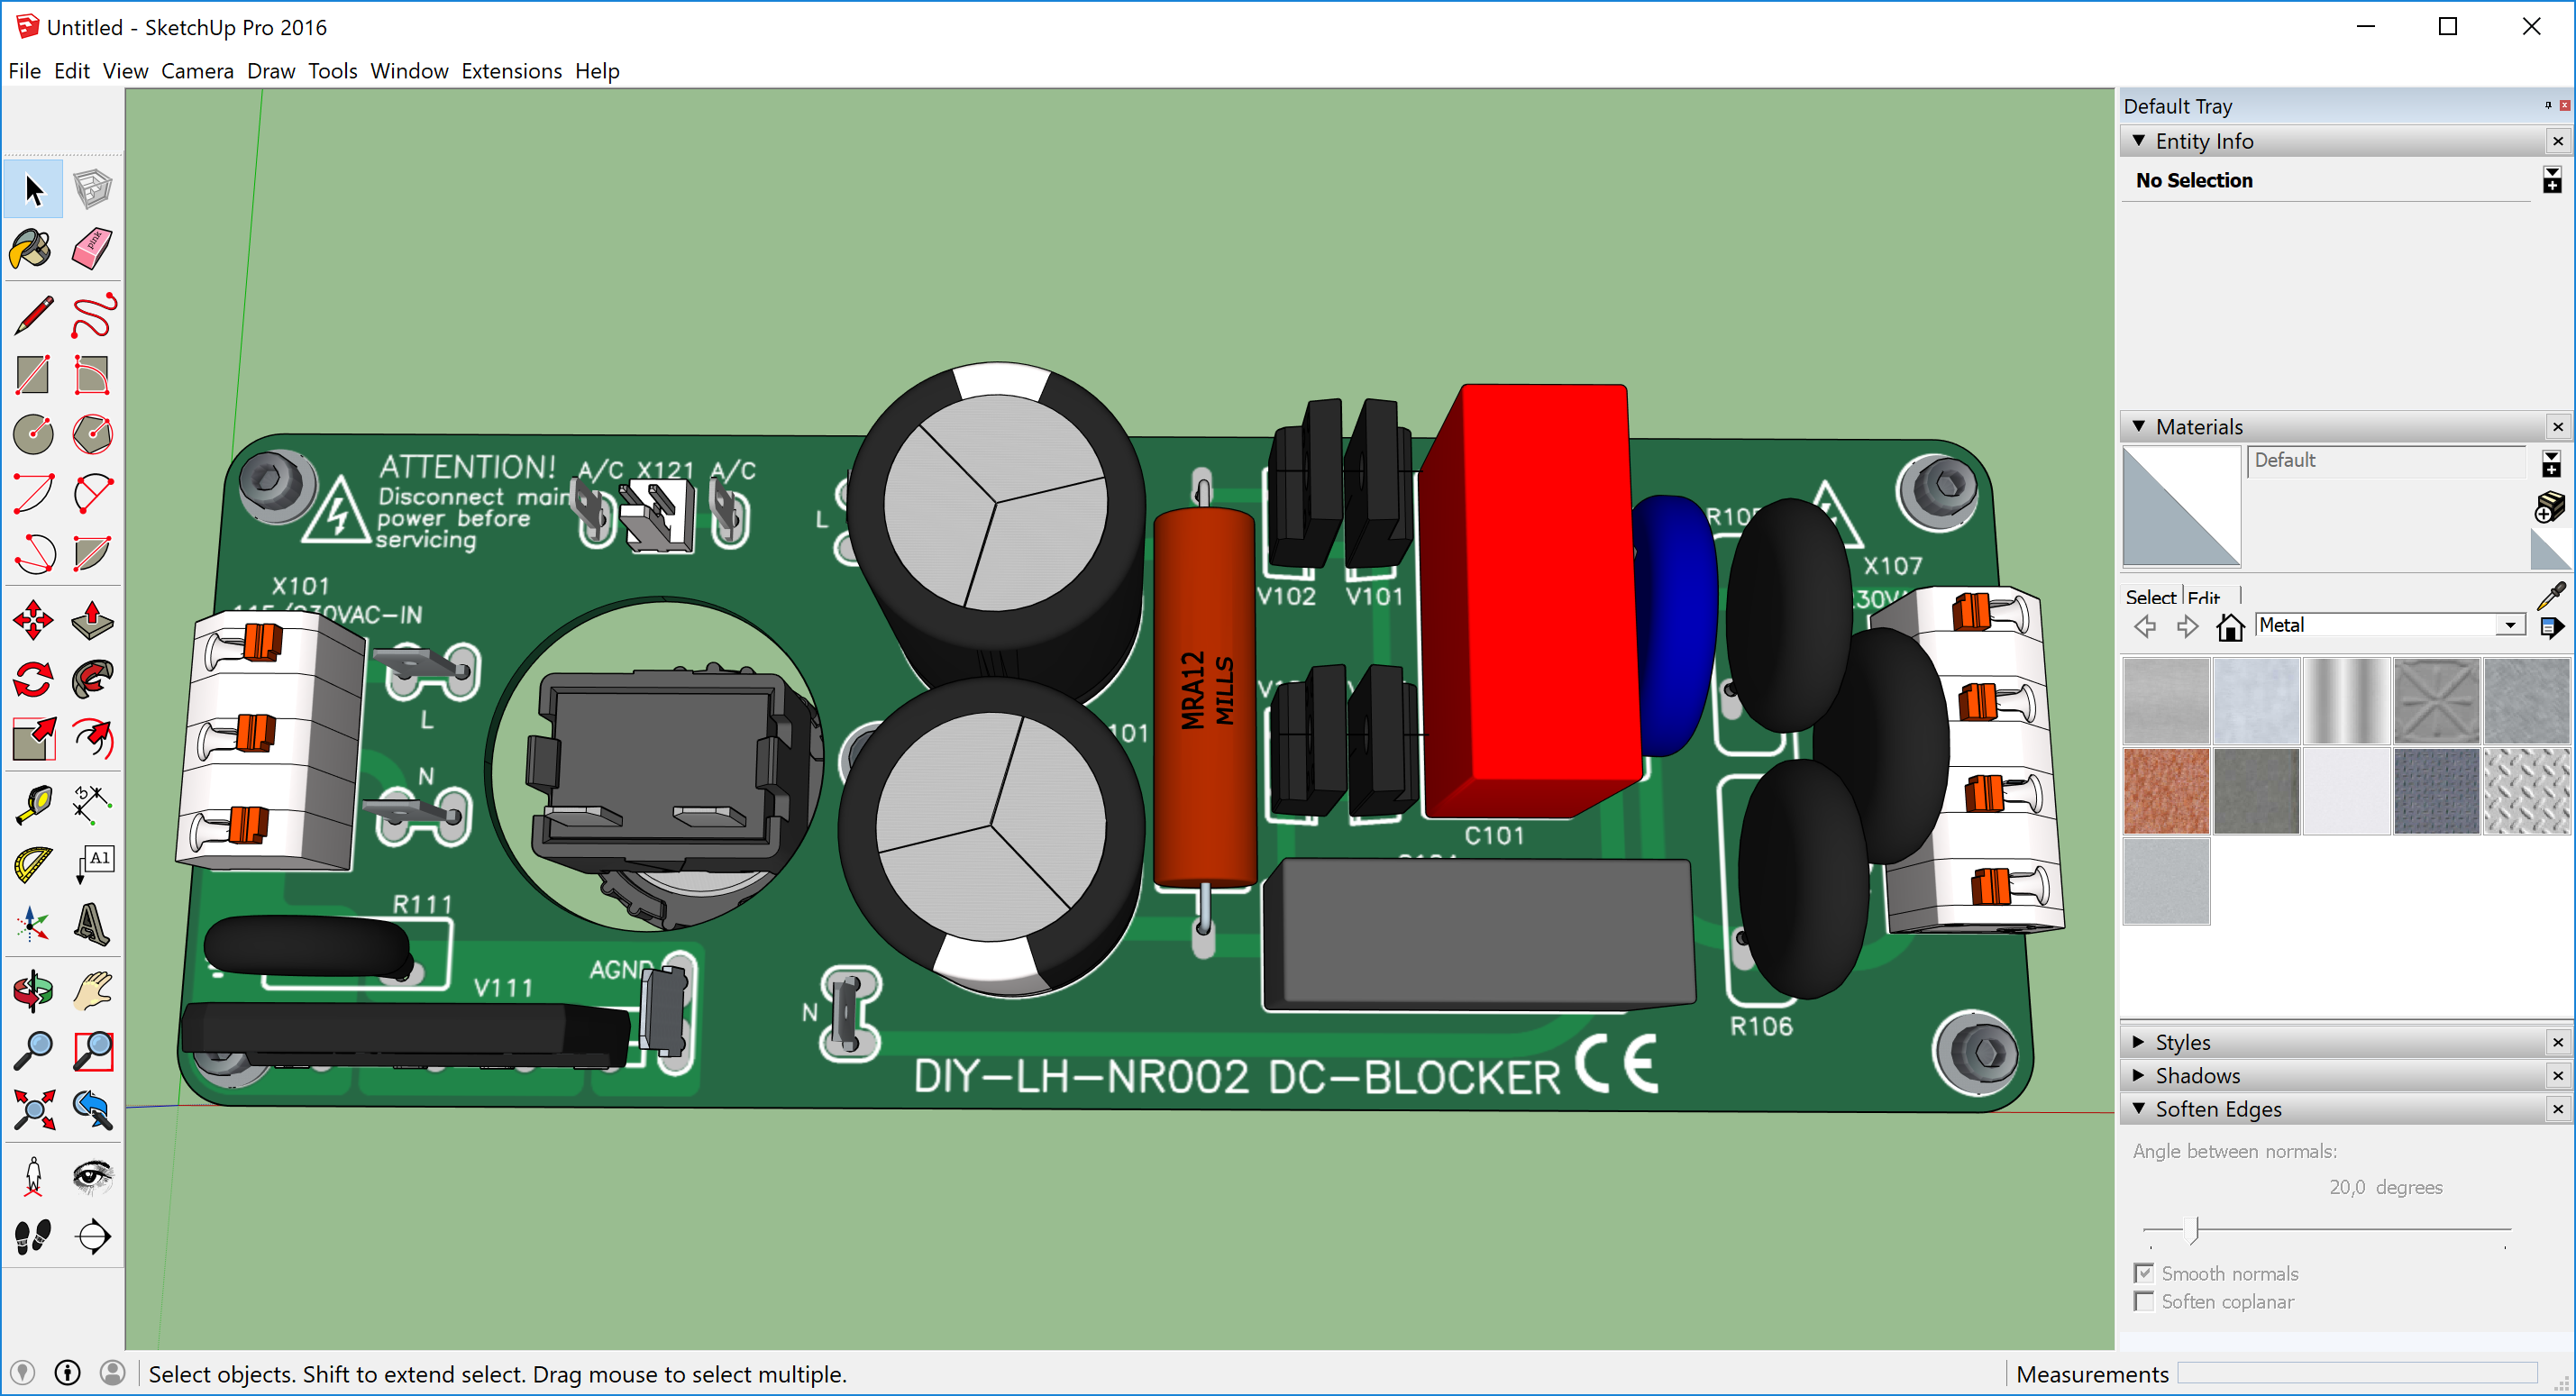This screenshot has width=2576, height=1396.
Task: Activate the Line pencil tool
Action: coord(33,316)
